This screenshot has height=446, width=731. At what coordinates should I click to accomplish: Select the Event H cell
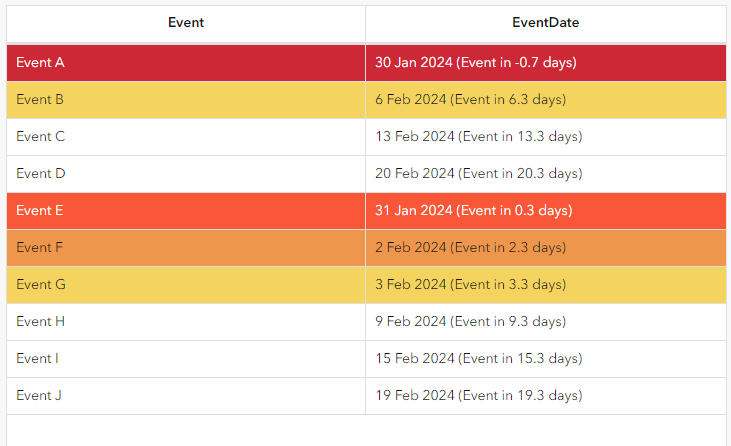tap(41, 322)
